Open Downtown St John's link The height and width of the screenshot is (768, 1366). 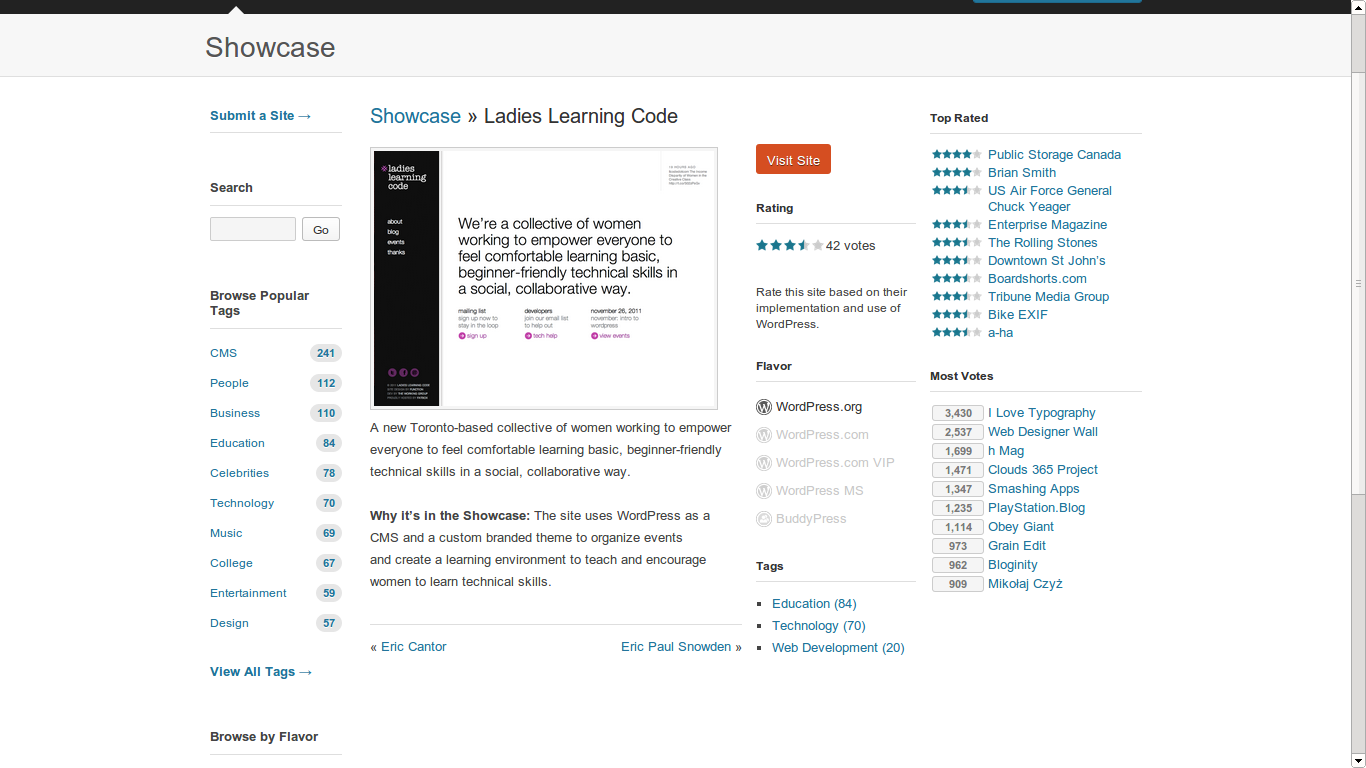coord(1046,261)
